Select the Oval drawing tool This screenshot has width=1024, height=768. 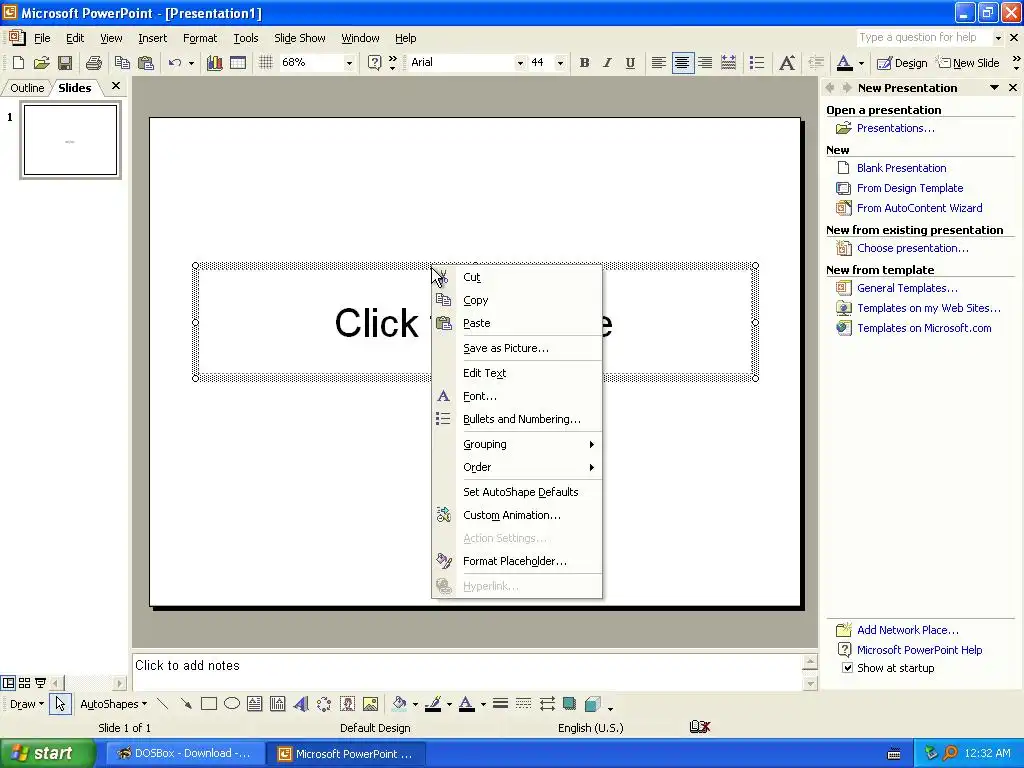[232, 704]
